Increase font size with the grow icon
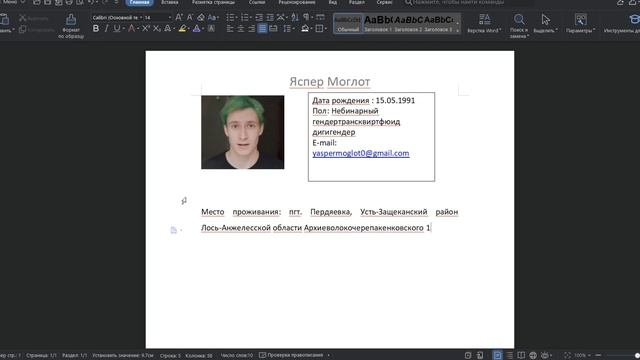 tap(179, 18)
